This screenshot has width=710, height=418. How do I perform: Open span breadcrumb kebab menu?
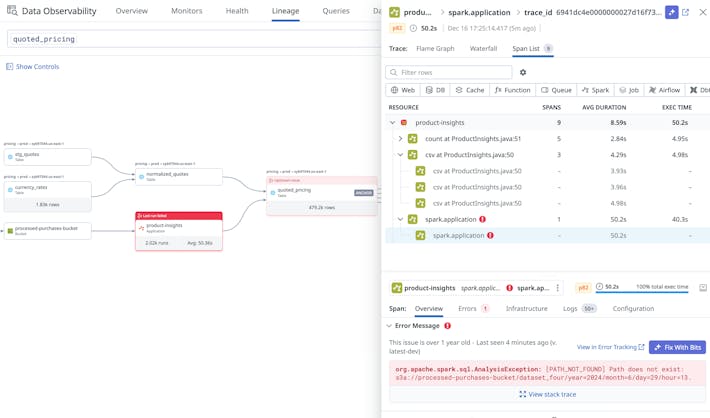coord(558,288)
